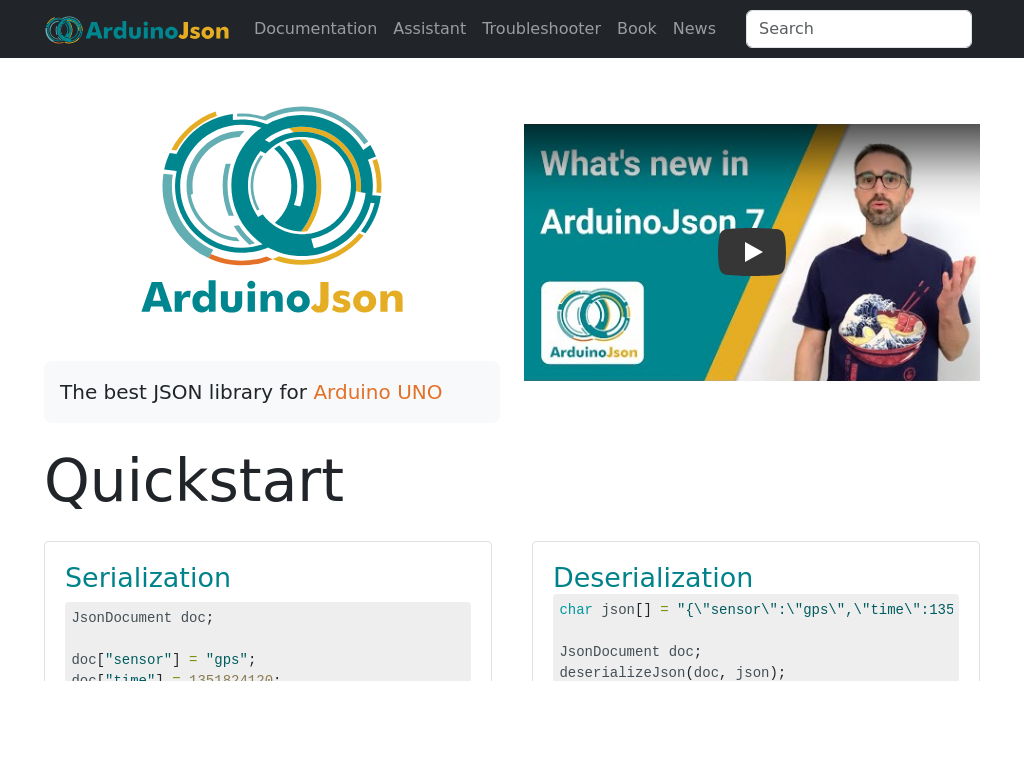The width and height of the screenshot is (1024, 768).
Task: Open the Deserialization heading link
Action: coord(653,577)
